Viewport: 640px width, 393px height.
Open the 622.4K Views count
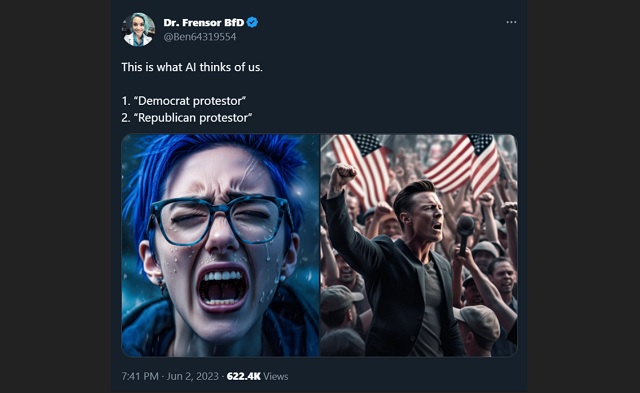point(257,376)
